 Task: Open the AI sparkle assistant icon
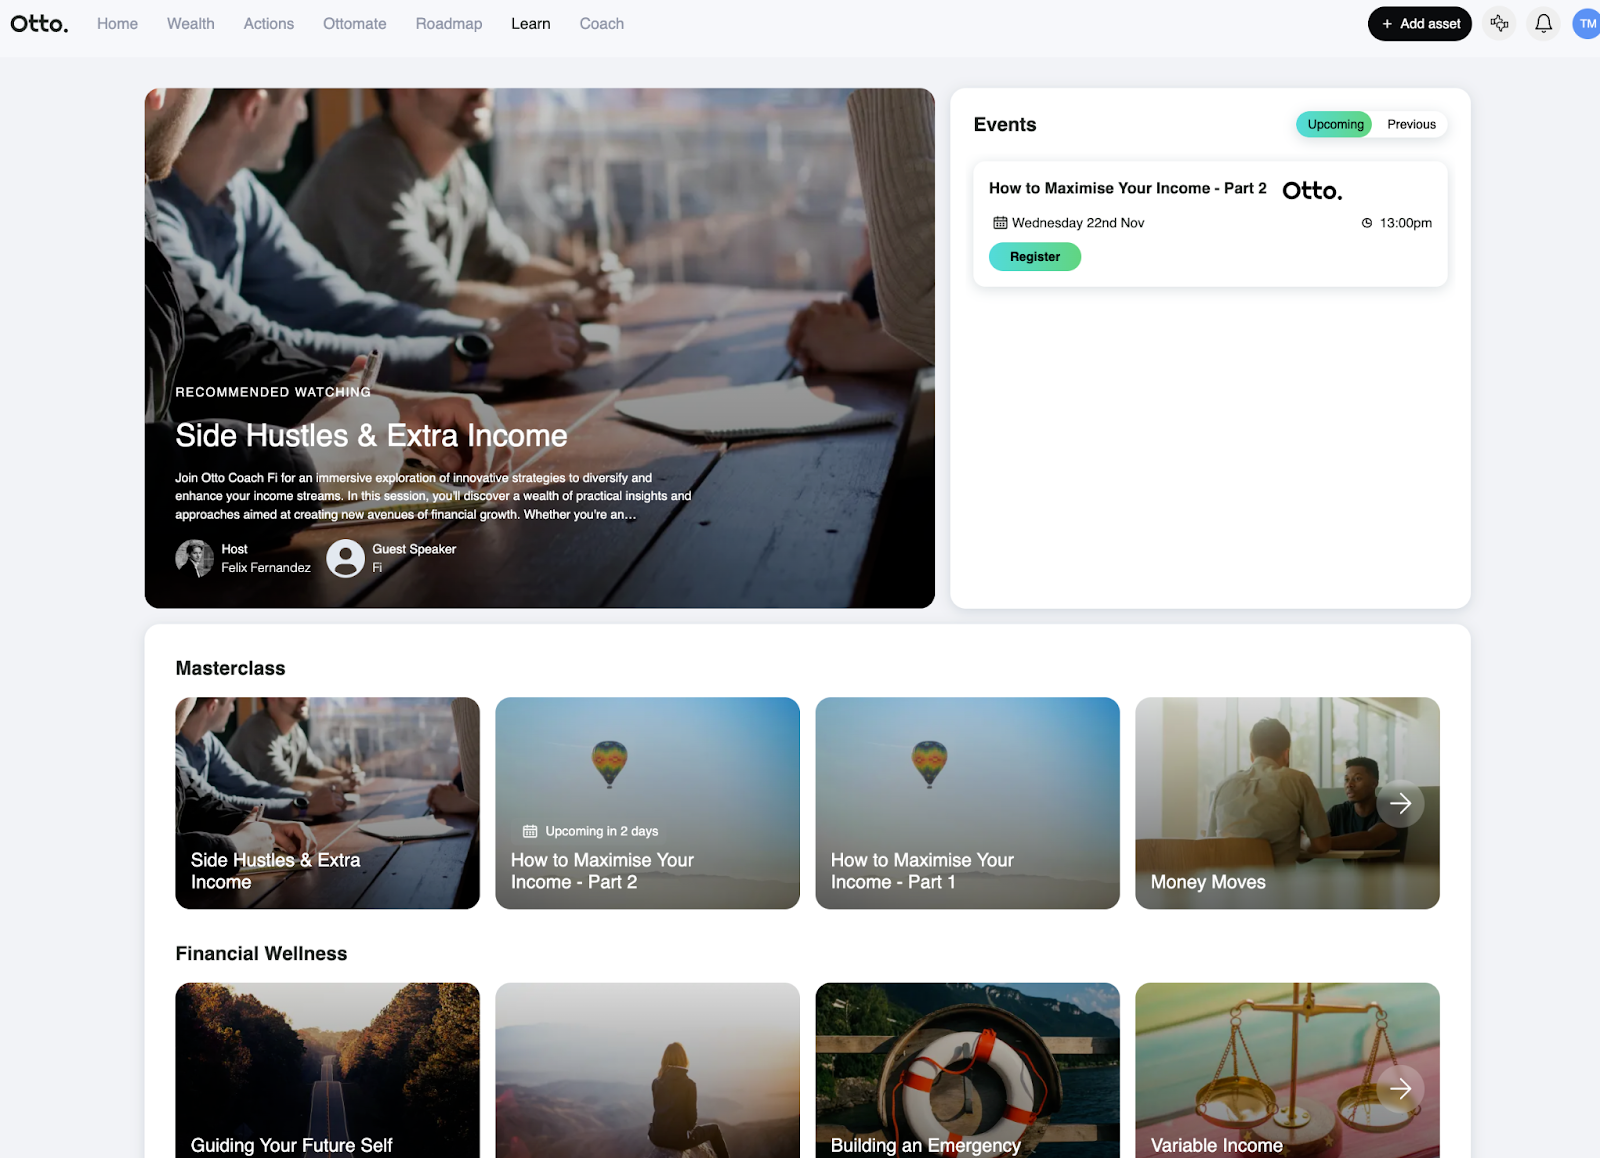(x=1499, y=24)
